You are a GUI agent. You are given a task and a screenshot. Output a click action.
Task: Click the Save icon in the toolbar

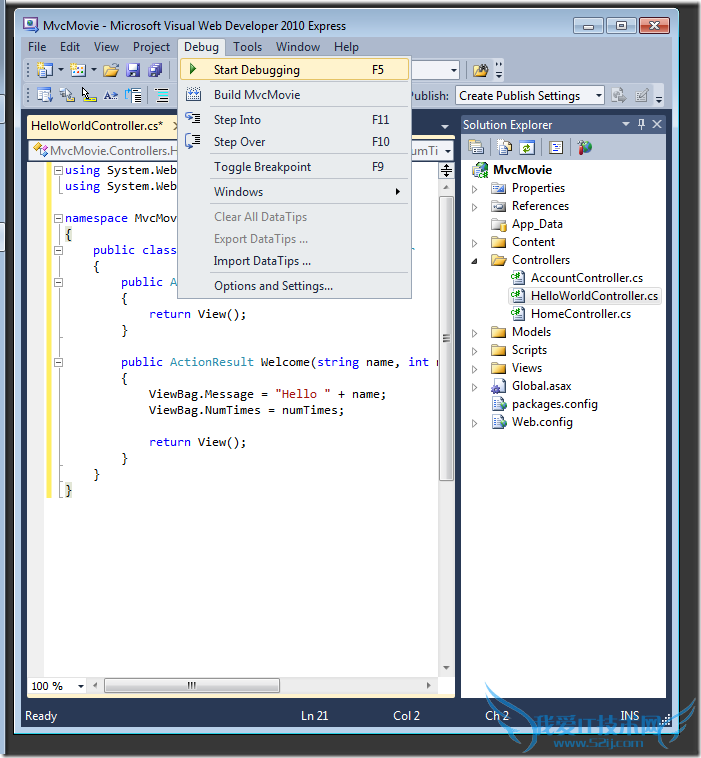[x=133, y=70]
